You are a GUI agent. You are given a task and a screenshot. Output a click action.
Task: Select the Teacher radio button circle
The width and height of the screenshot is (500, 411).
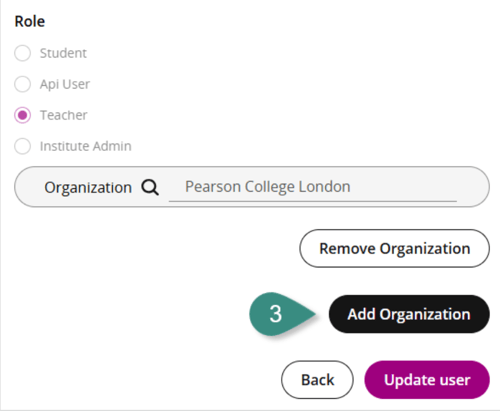pos(22,115)
